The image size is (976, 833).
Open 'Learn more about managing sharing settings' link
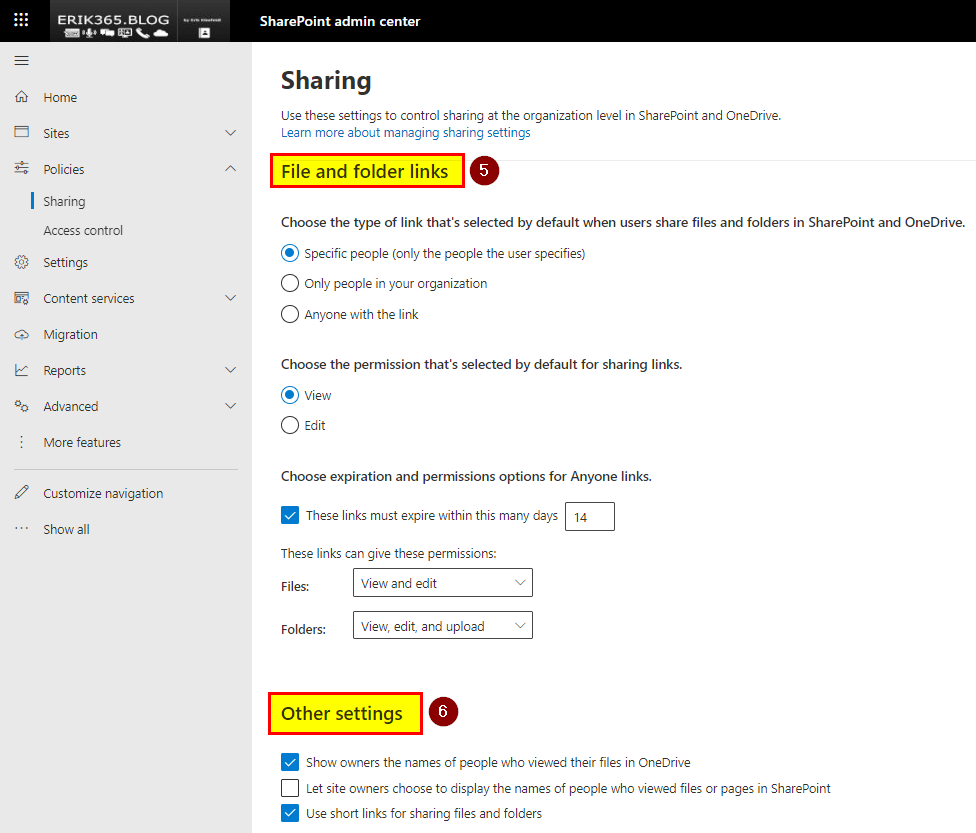pyautogui.click(x=405, y=132)
